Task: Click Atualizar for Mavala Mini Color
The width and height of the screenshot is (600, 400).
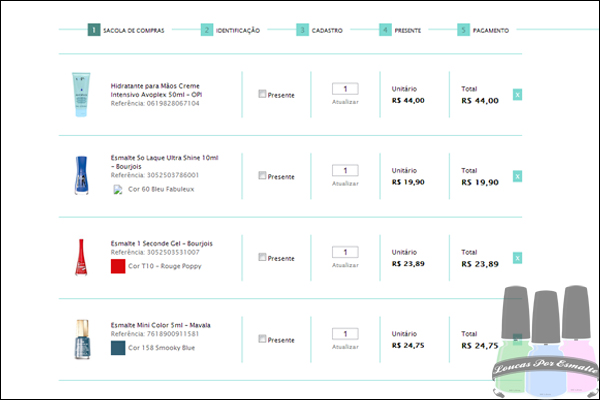Action: click(x=345, y=347)
